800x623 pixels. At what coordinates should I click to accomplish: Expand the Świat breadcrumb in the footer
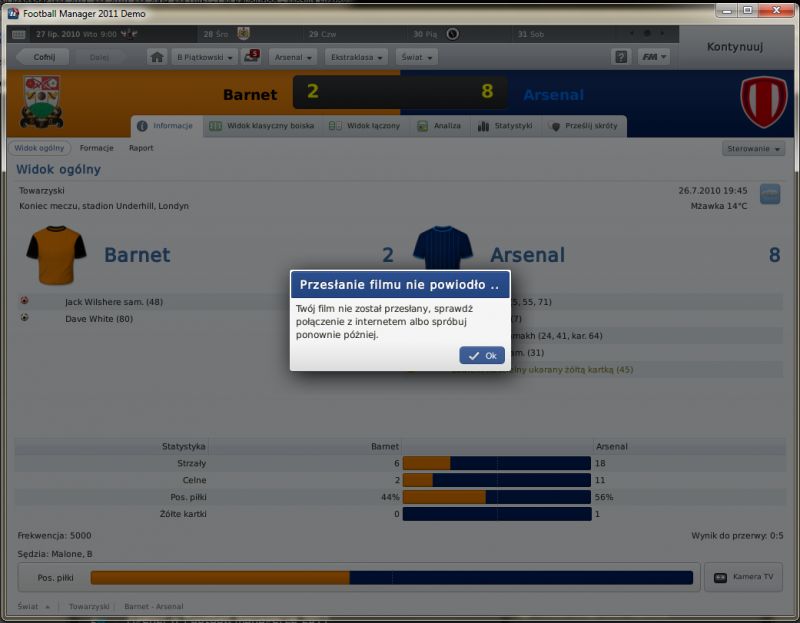pos(34,606)
